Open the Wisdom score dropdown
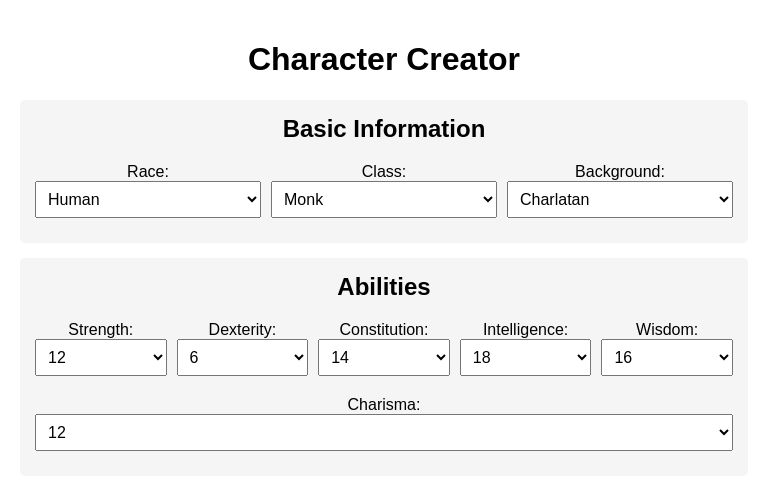 667,357
